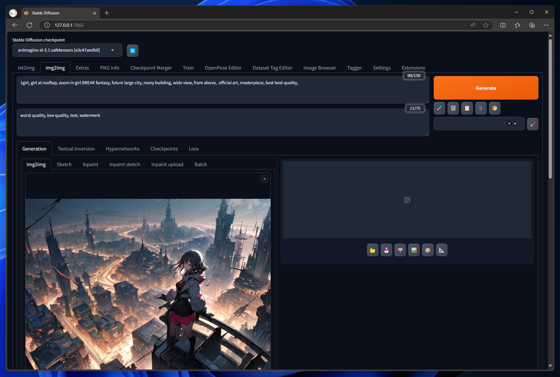Click the browser refresh button
560x377 pixels.
coord(30,25)
